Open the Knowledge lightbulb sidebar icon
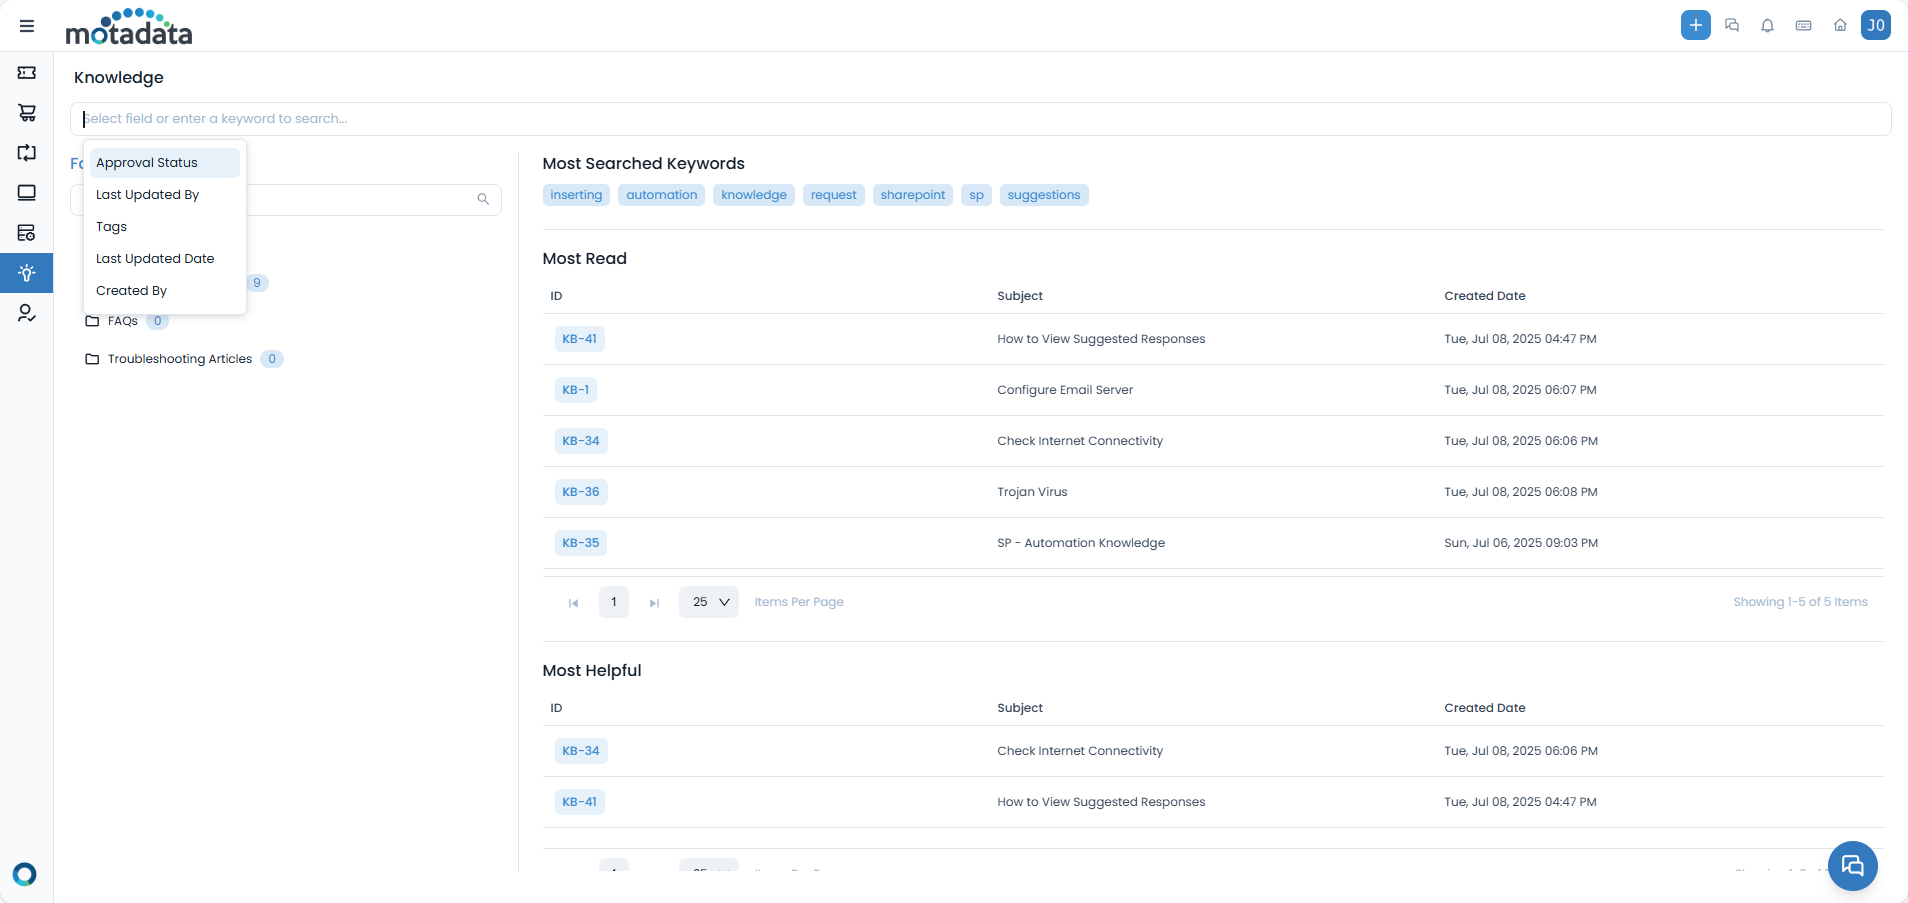Image resolution: width=1908 pixels, height=903 pixels. coord(27,273)
